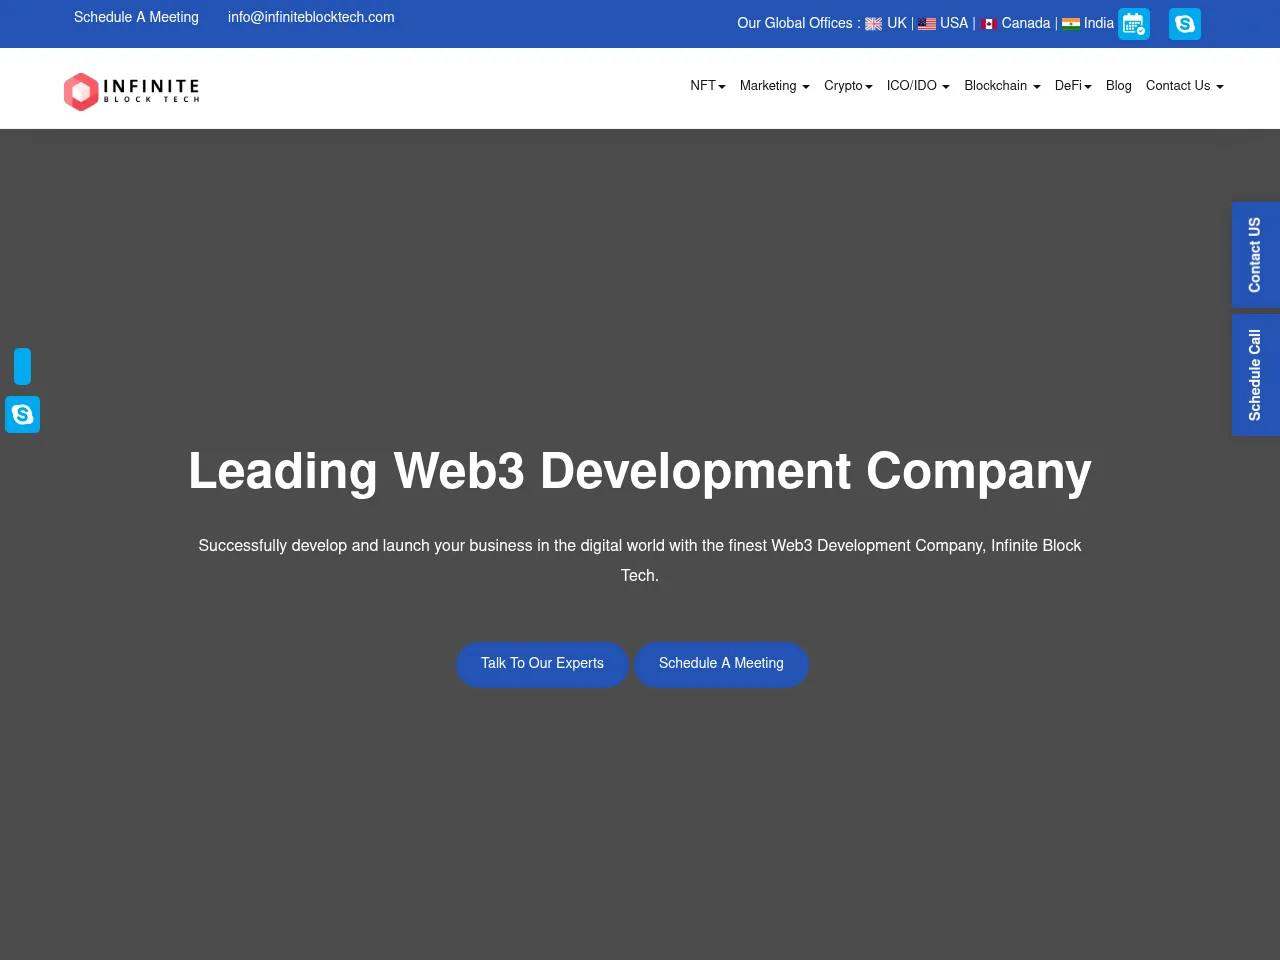Viewport: 1280px width, 960px height.
Task: Click the calendar schedule icon in top bar
Action: tap(1133, 24)
